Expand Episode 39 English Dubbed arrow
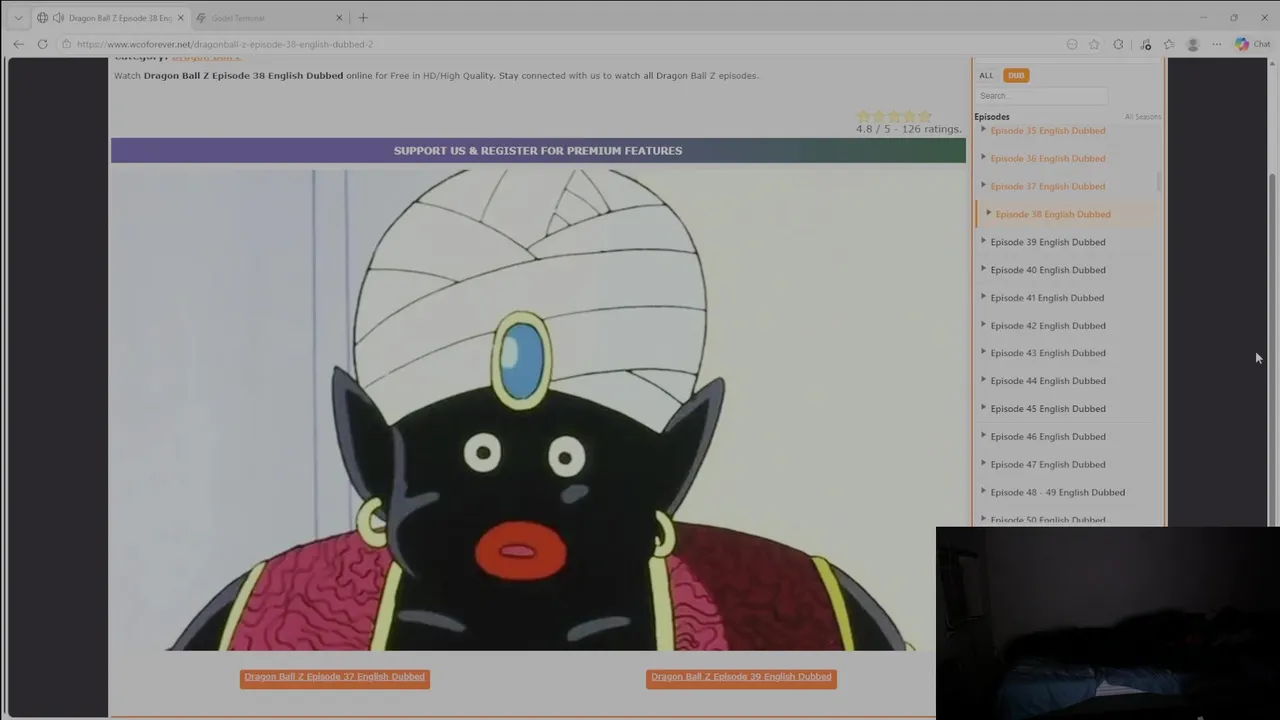 coord(983,241)
